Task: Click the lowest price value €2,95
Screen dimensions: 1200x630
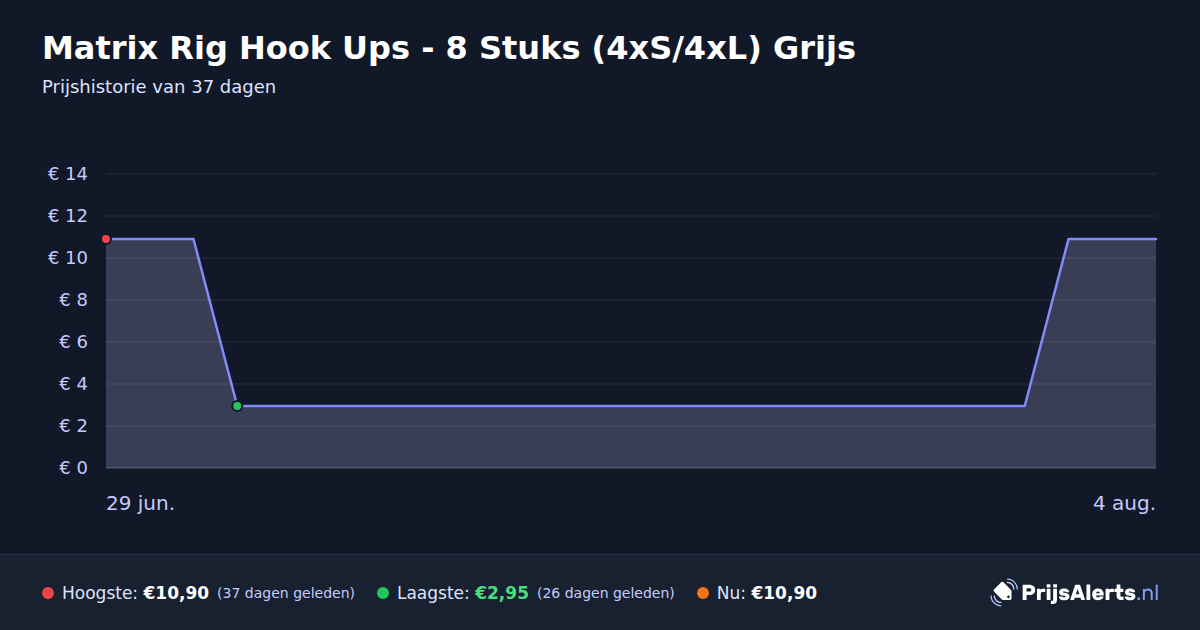Action: pos(501,593)
